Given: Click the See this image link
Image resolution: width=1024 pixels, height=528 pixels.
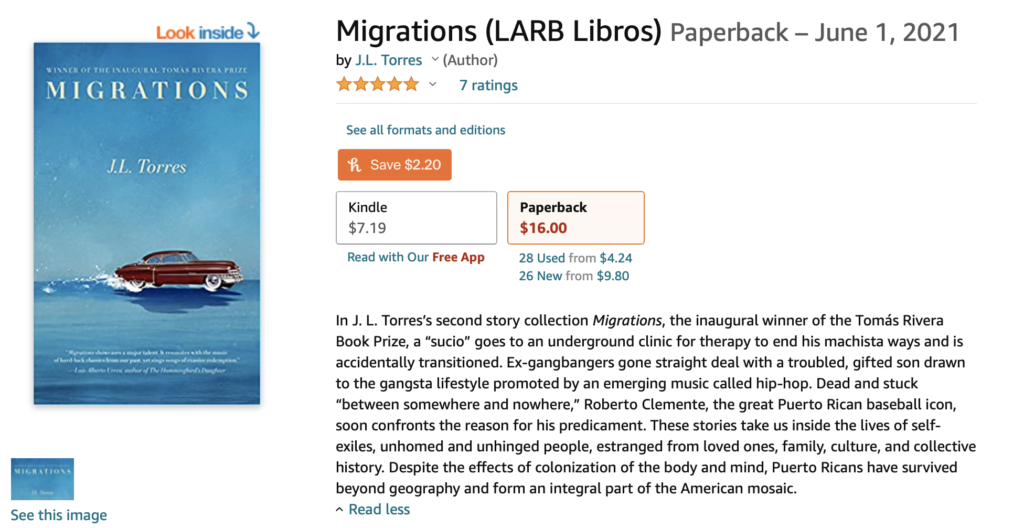Looking at the screenshot, I should 58,515.
